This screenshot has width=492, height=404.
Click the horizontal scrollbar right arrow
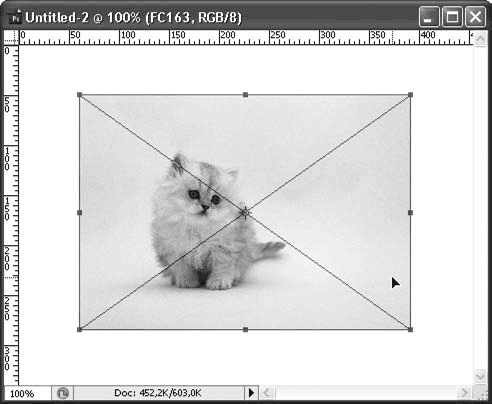click(465, 393)
